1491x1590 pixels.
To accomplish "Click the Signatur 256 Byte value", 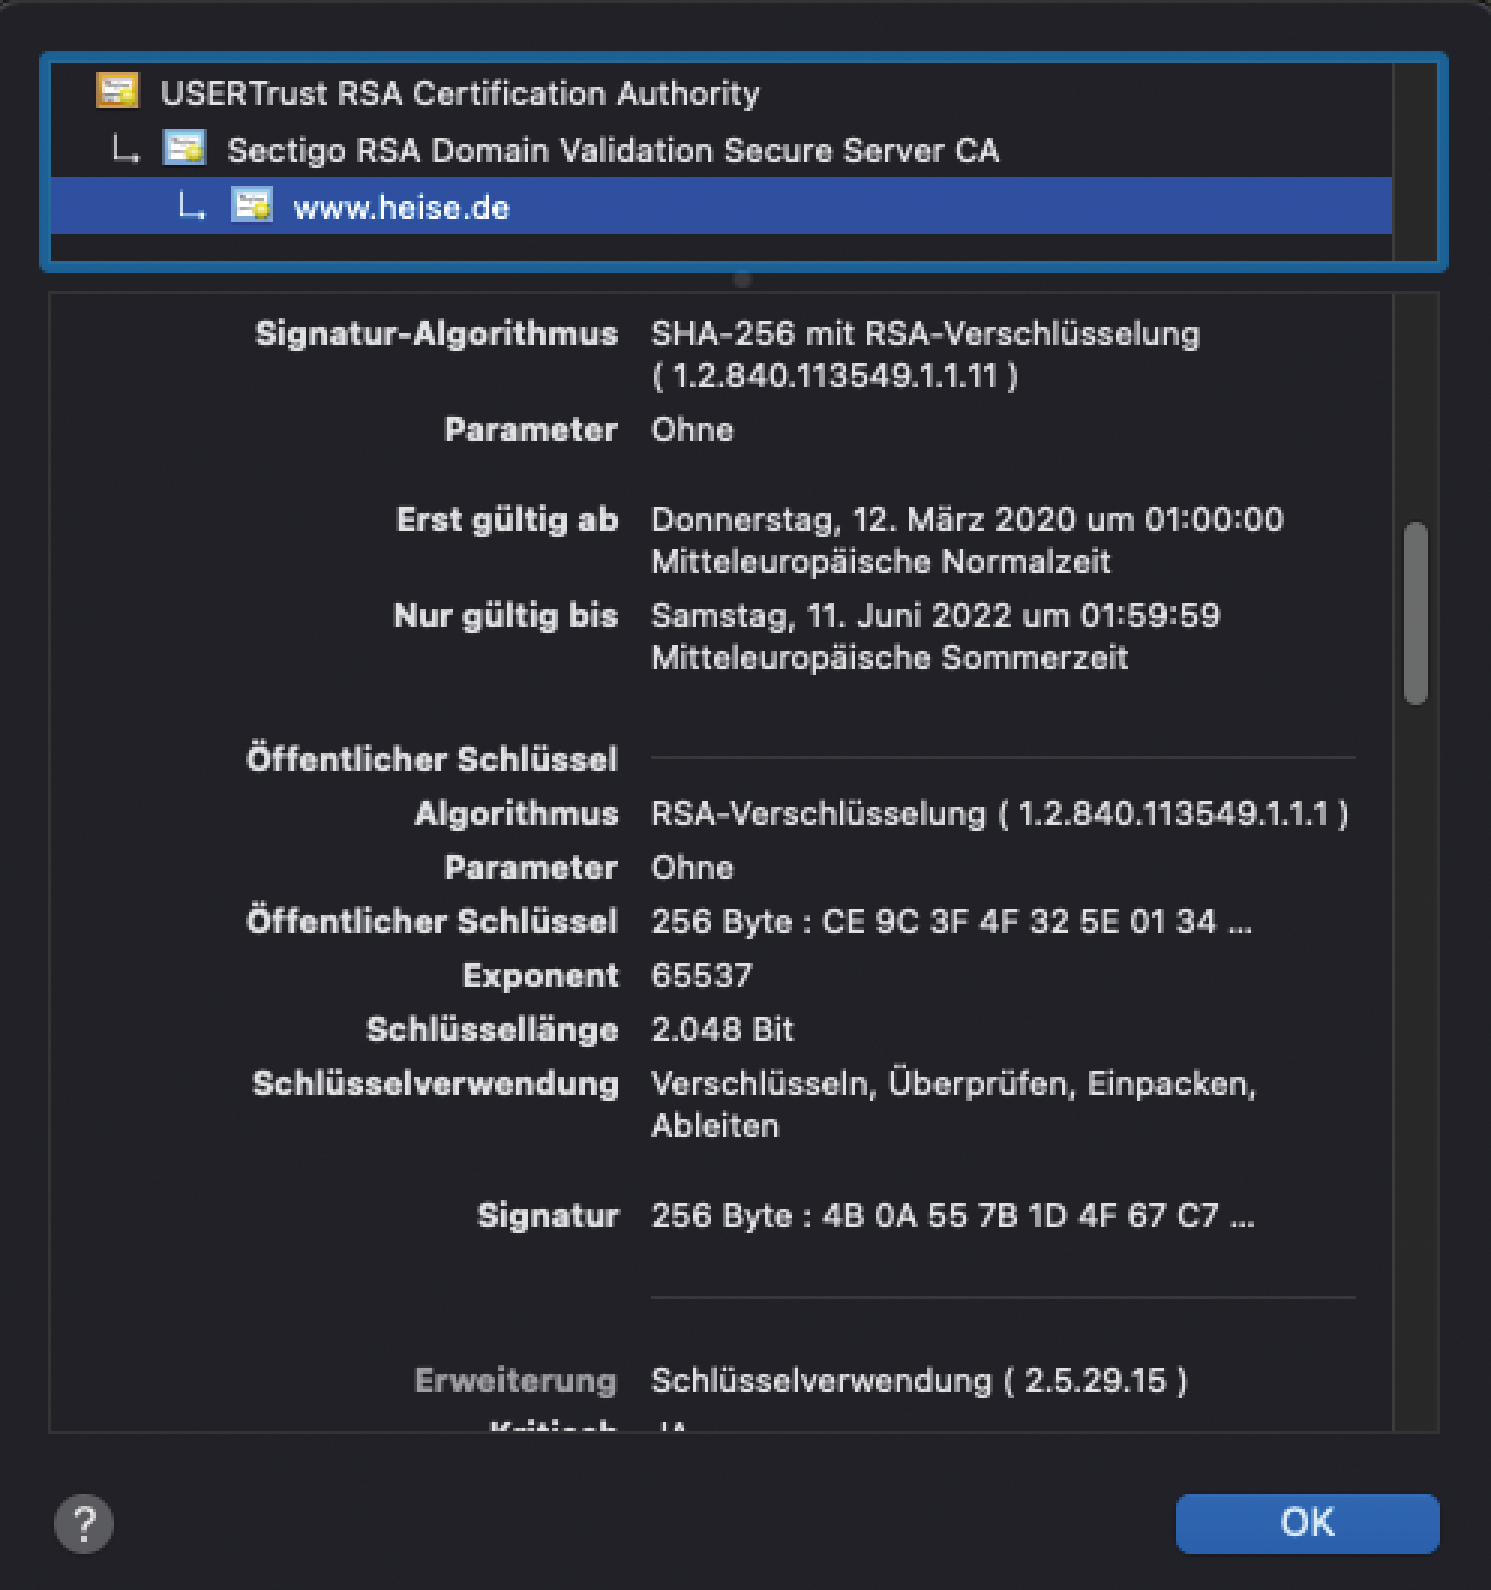I will click(x=952, y=1215).
